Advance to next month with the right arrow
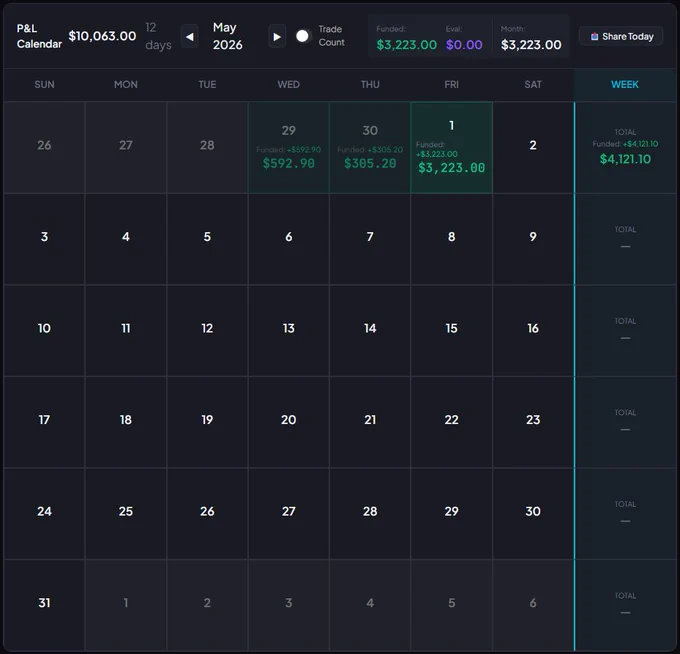 tap(277, 37)
